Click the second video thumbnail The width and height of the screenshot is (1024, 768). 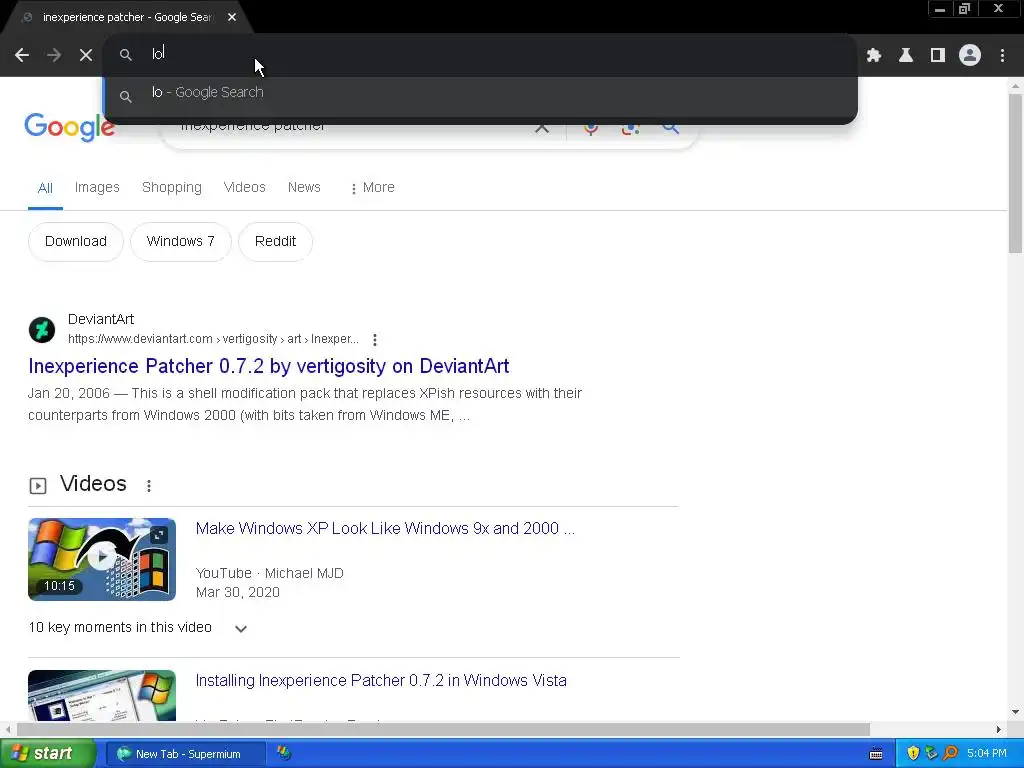[102, 696]
